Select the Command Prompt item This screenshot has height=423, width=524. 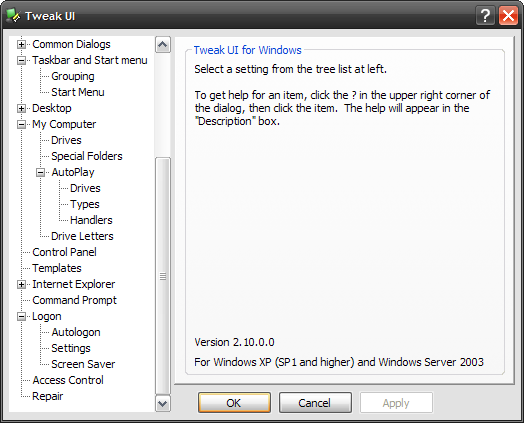[75, 300]
